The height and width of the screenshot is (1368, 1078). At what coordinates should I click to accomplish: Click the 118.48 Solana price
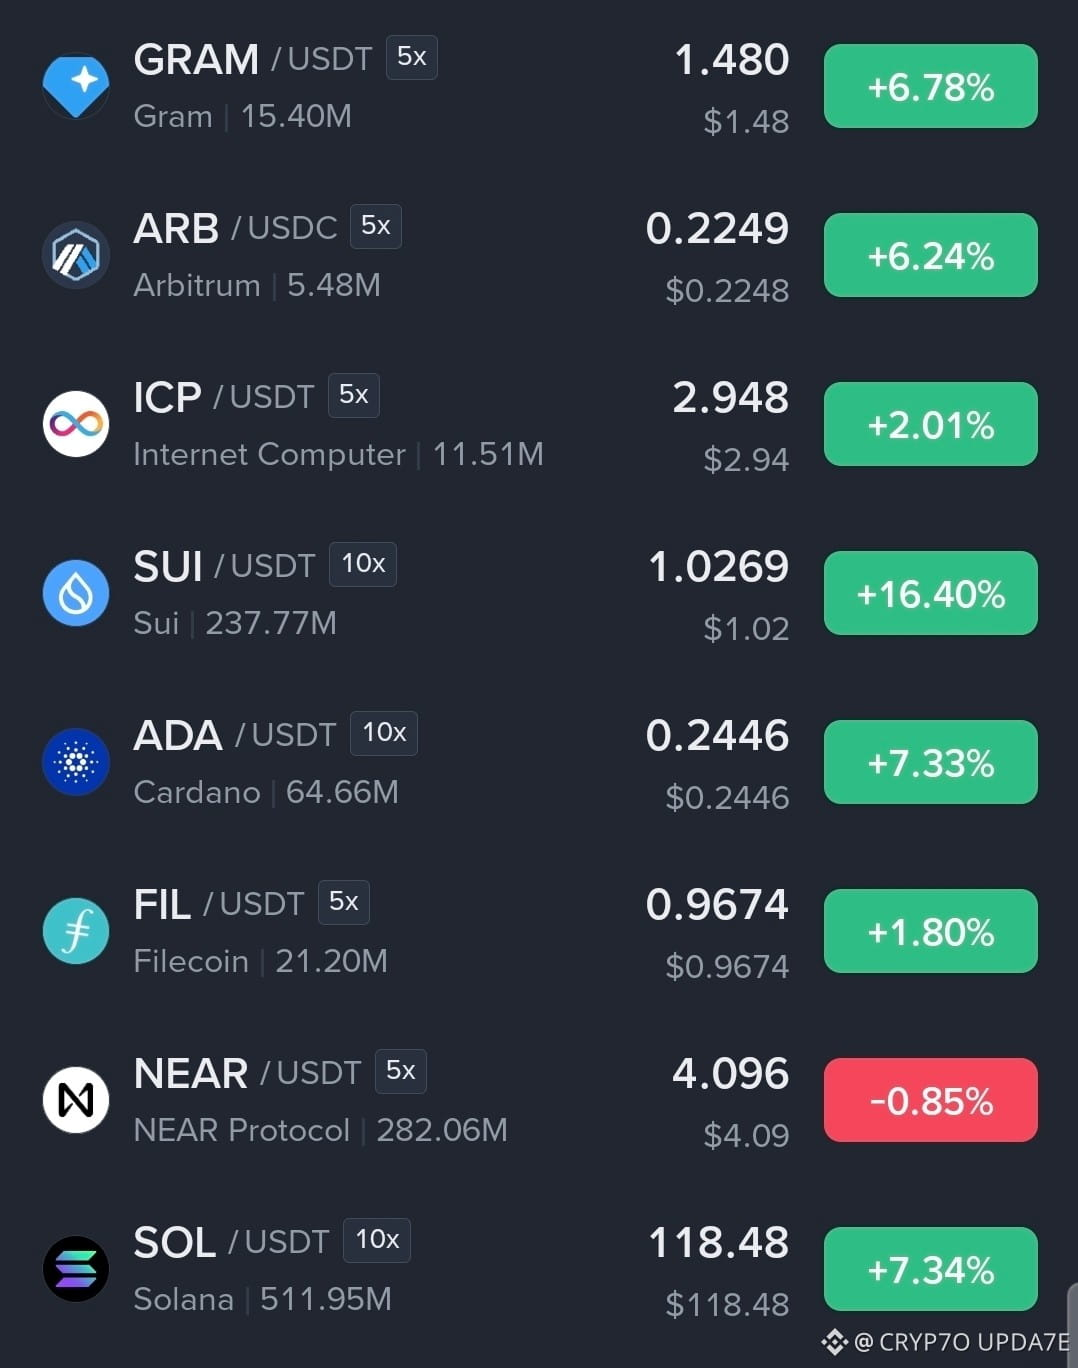coord(718,1243)
